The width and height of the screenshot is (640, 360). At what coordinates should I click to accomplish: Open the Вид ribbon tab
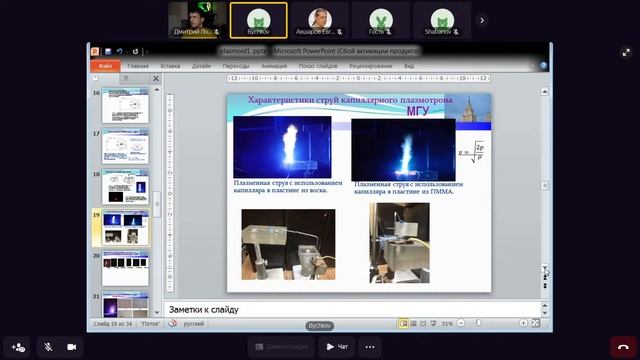click(409, 66)
